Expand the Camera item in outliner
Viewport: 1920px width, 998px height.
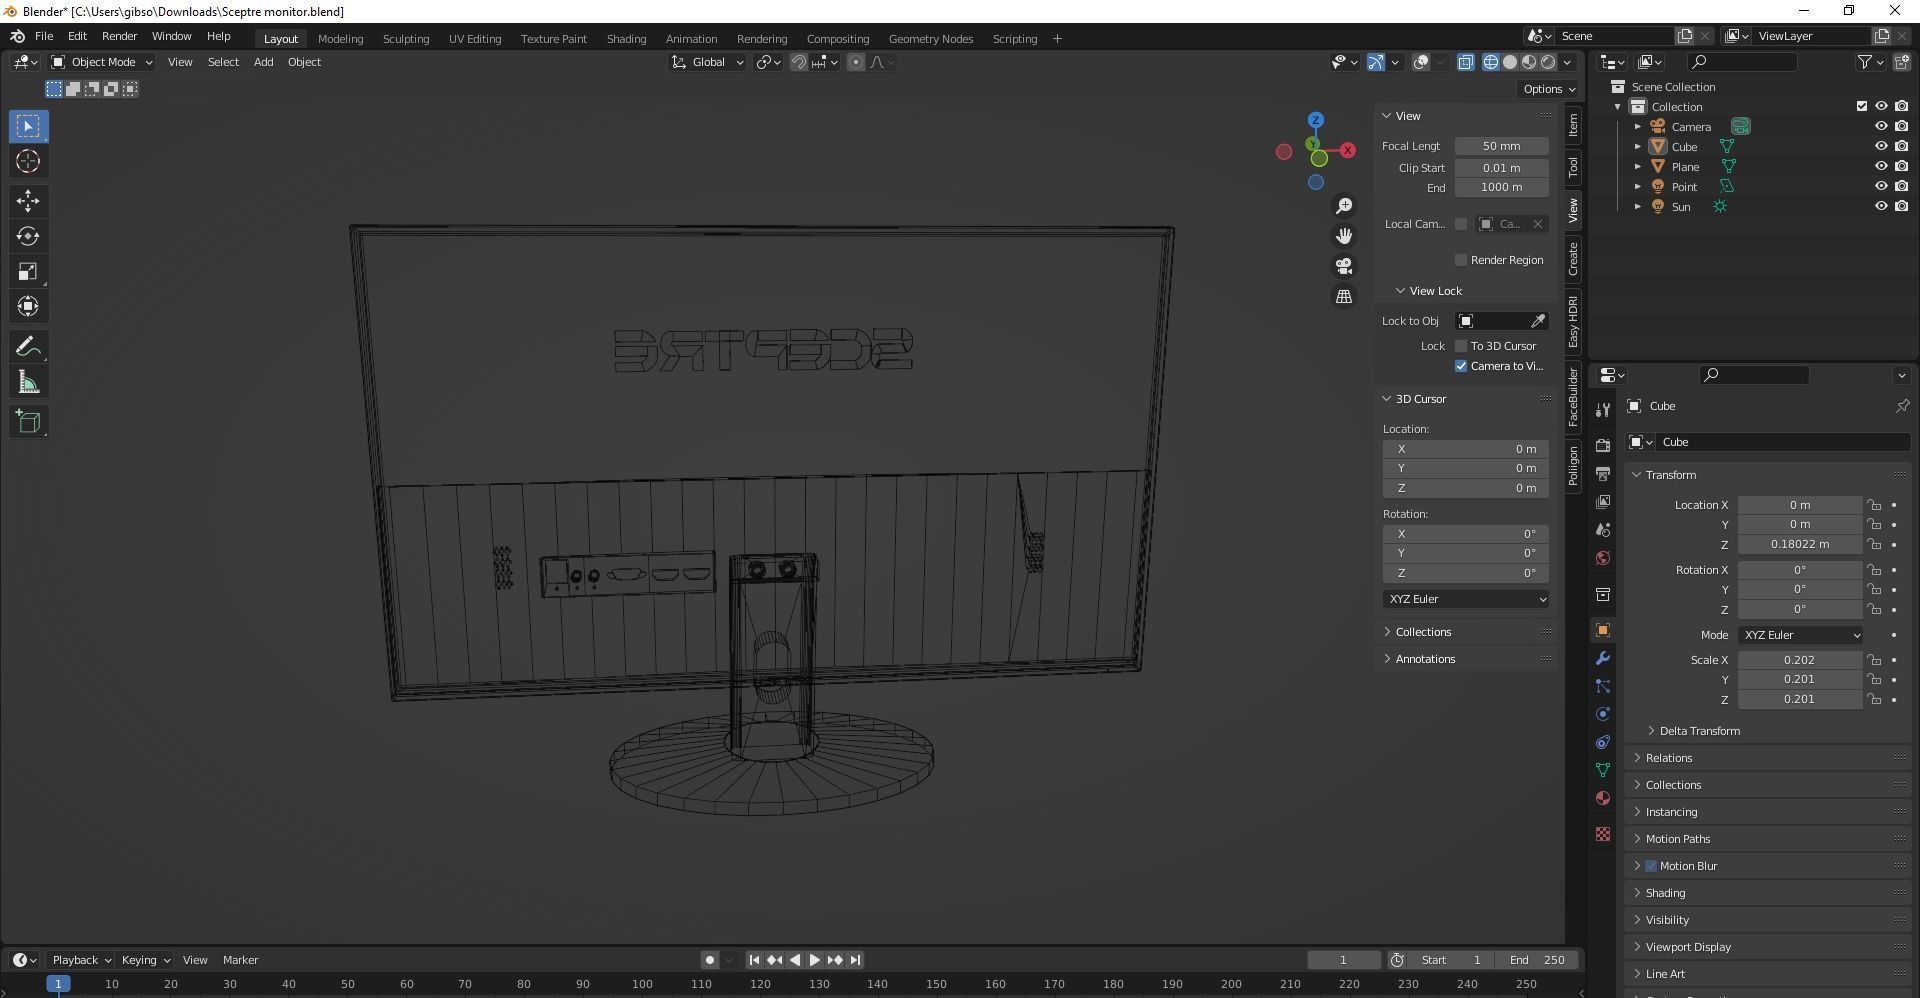[x=1637, y=126]
